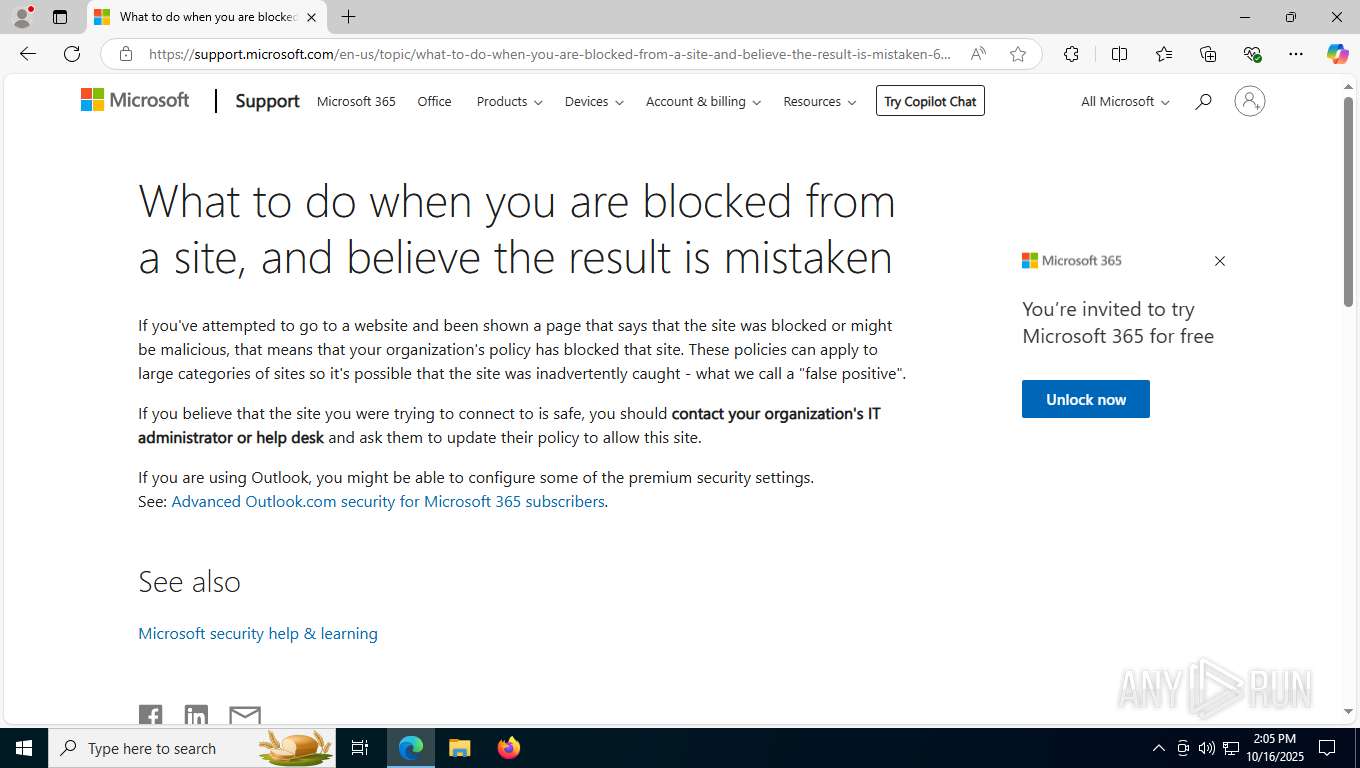Open the Office nav item
Screen dimensions: 1360x768
coord(434,101)
